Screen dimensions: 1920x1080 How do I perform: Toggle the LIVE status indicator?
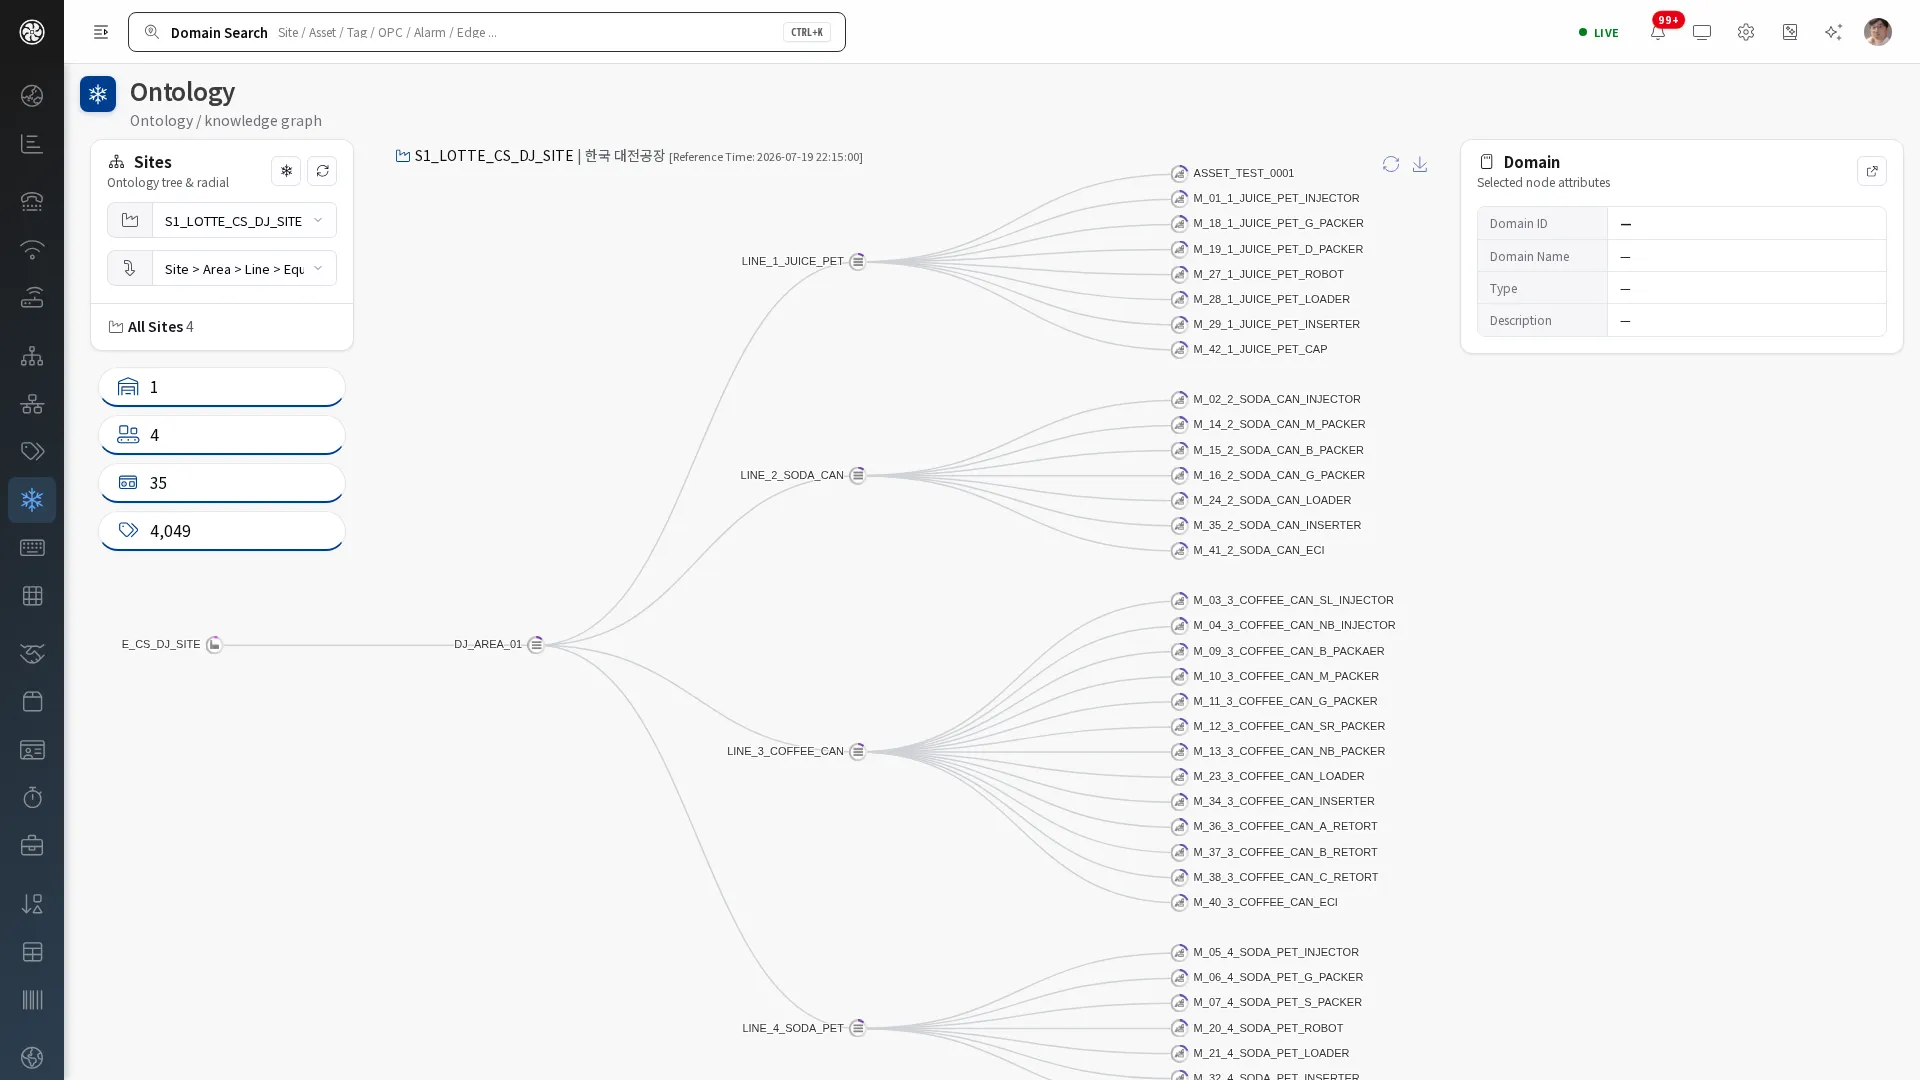[1599, 32]
